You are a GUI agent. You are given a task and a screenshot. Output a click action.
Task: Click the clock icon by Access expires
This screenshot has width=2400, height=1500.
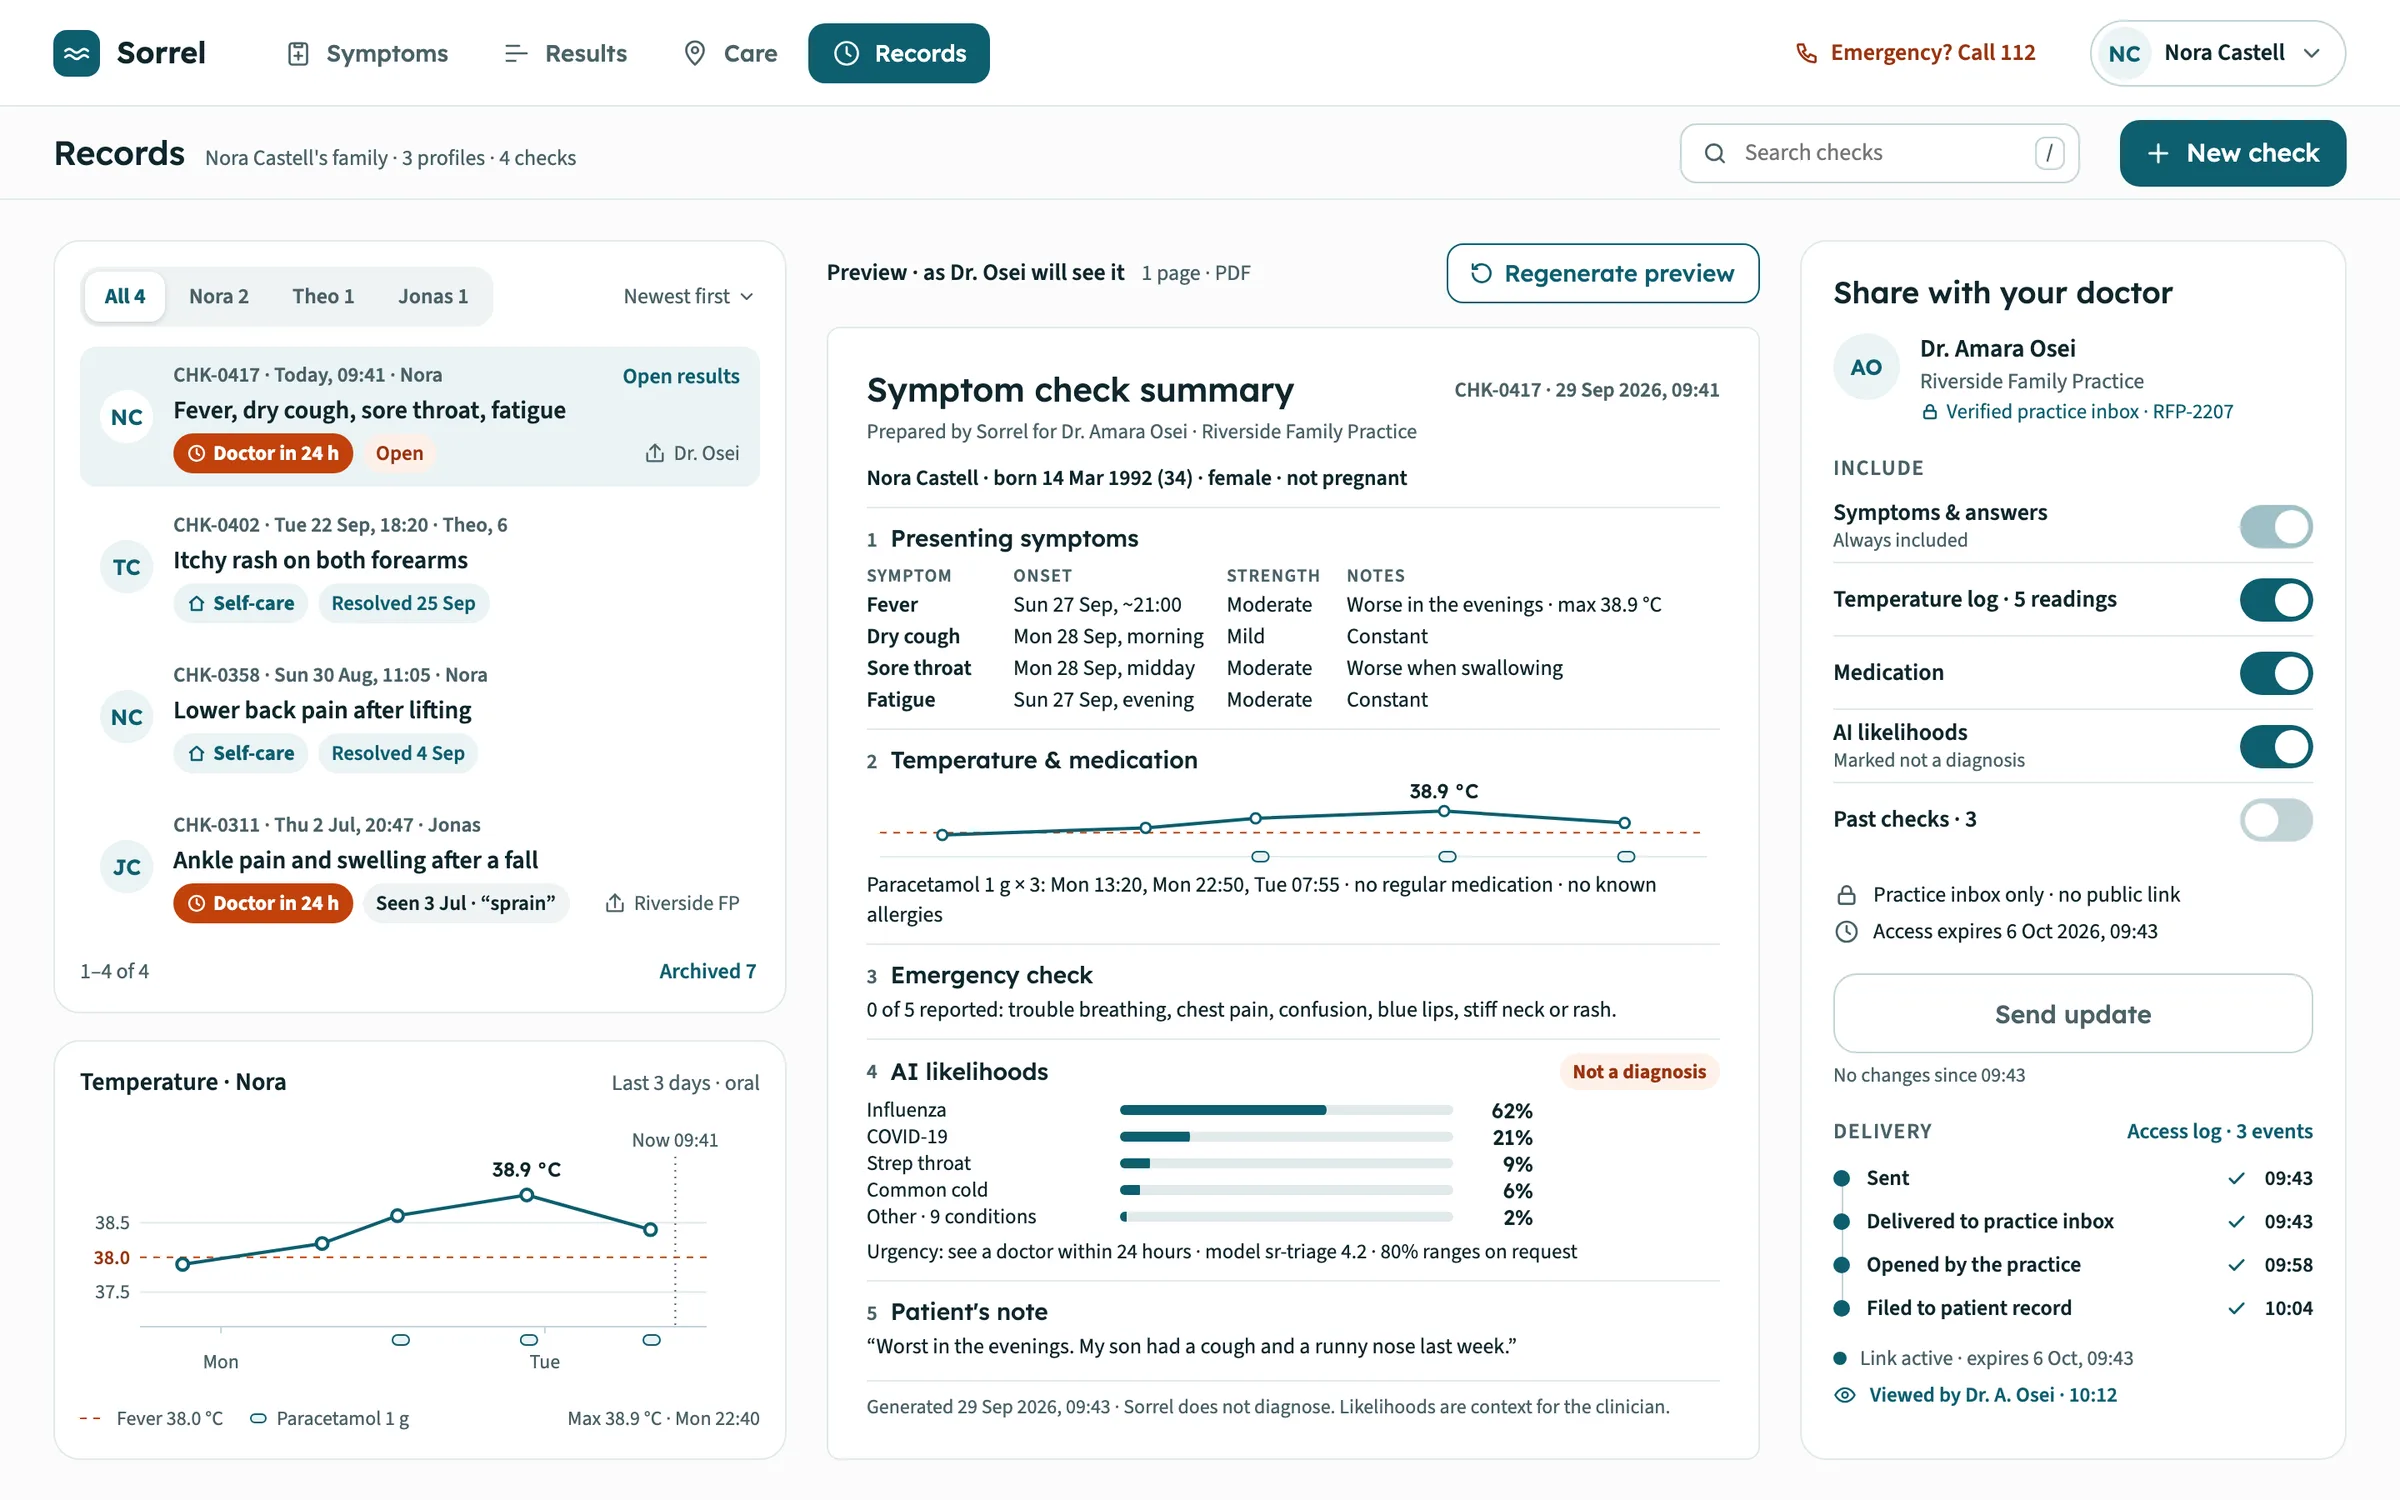pos(1847,932)
